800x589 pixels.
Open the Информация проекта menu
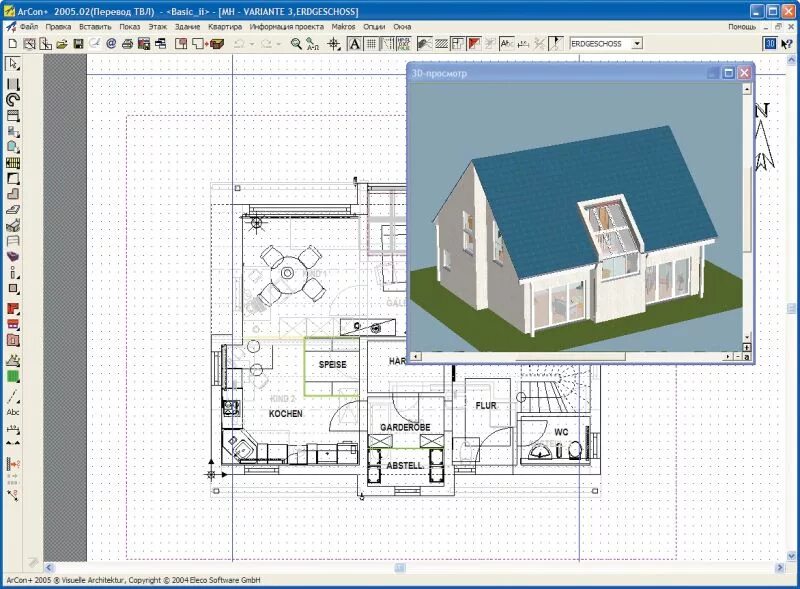coord(286,27)
